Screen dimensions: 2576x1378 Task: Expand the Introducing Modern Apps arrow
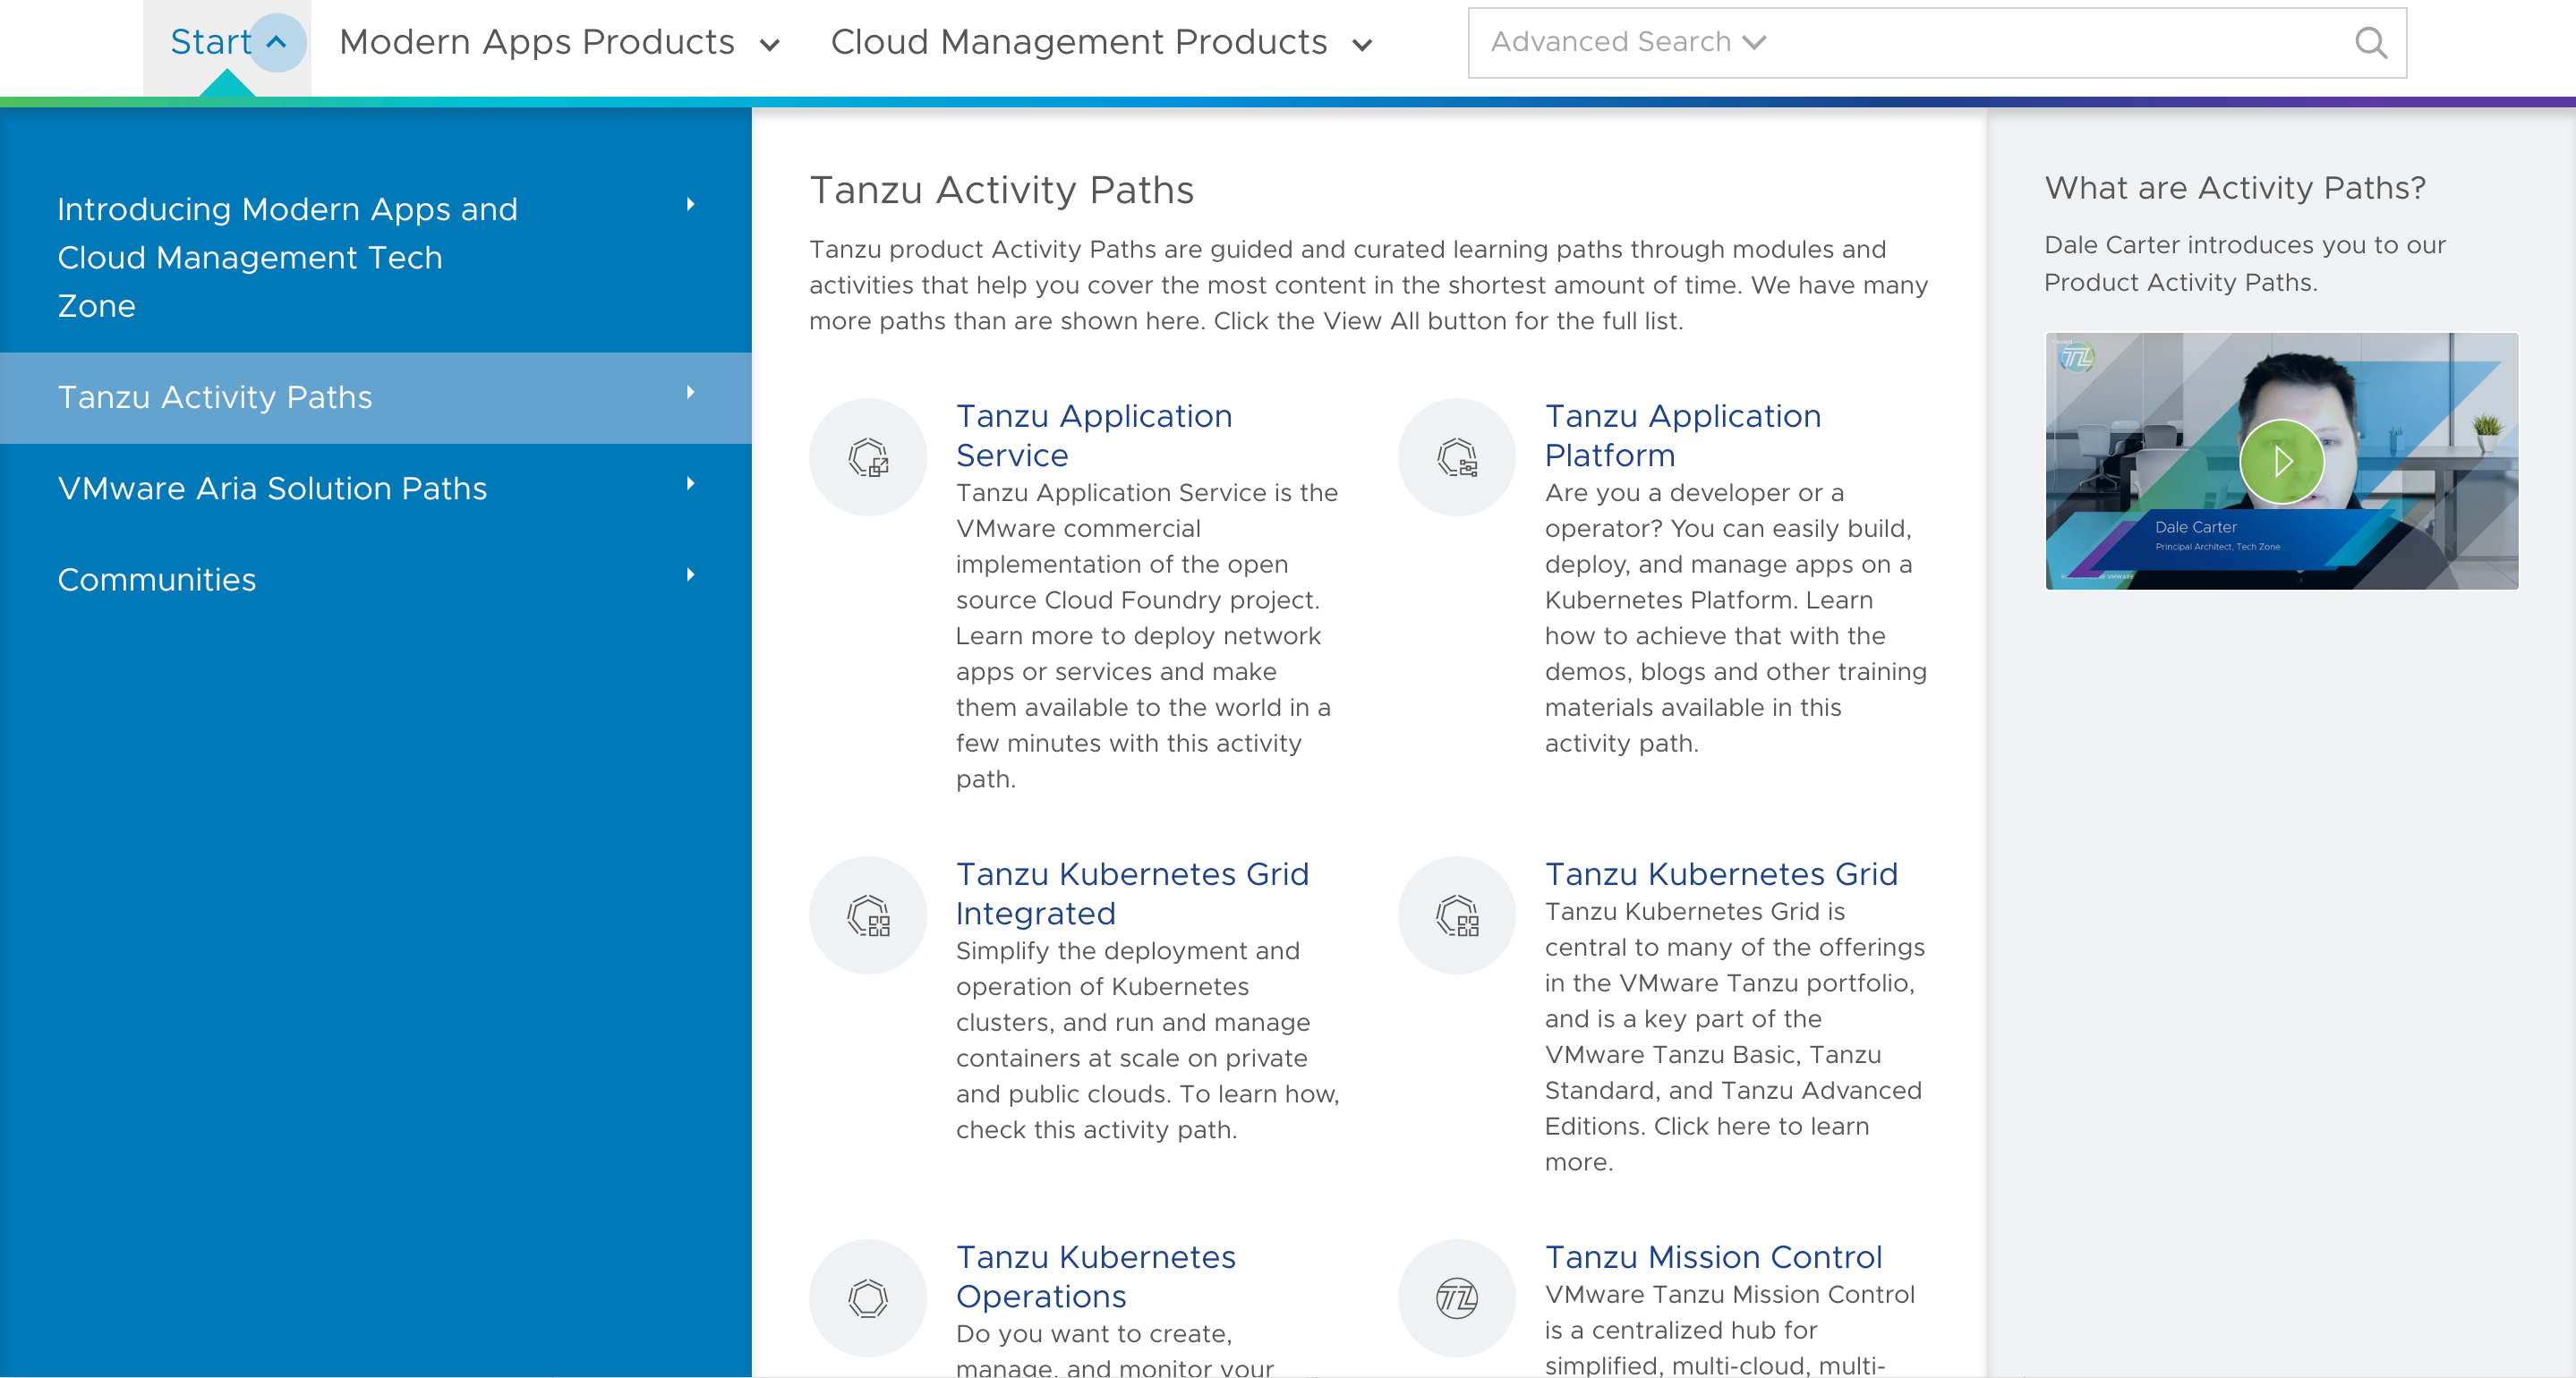(690, 205)
